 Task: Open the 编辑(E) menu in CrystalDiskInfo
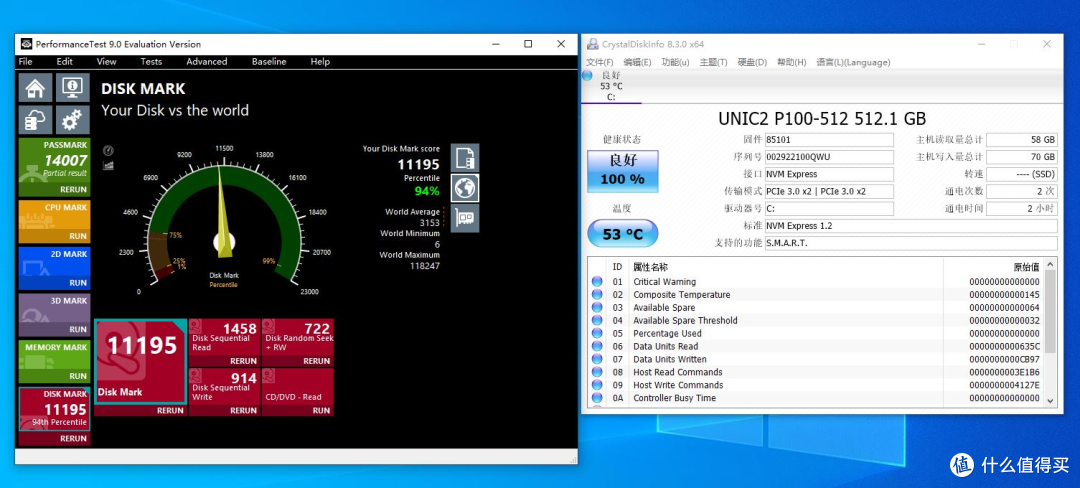point(638,63)
